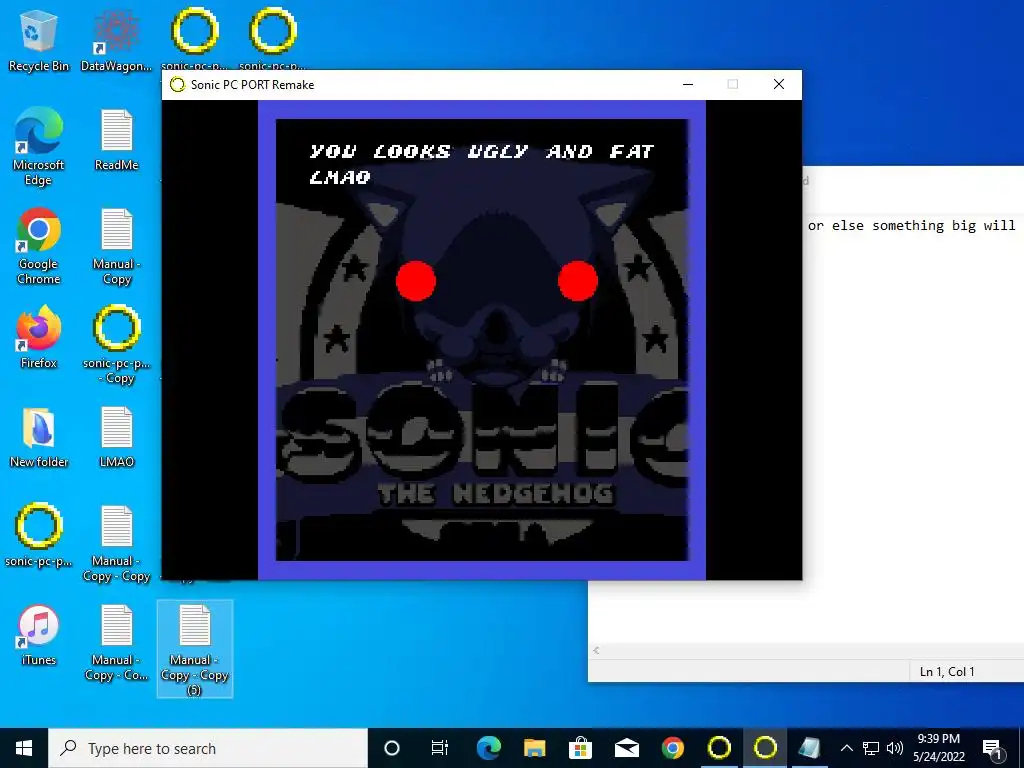Select the LMAO text file icon
The image size is (1024, 768).
(116, 436)
